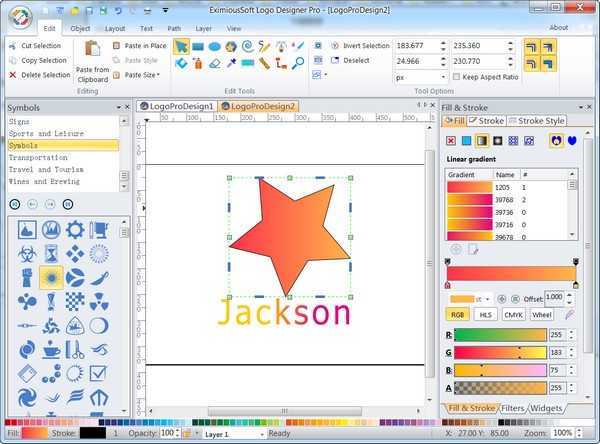Image resolution: width=600 pixels, height=444 pixels.
Task: Select the Zoom magnifier tool
Action: pos(298,63)
